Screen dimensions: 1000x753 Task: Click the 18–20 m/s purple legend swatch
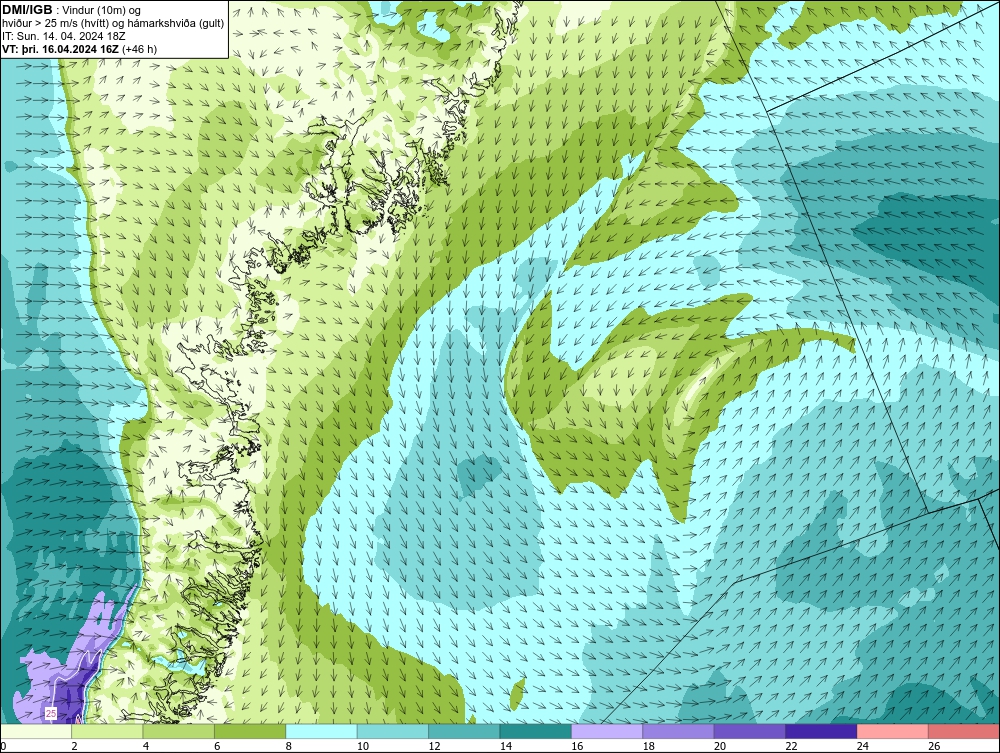(x=679, y=731)
